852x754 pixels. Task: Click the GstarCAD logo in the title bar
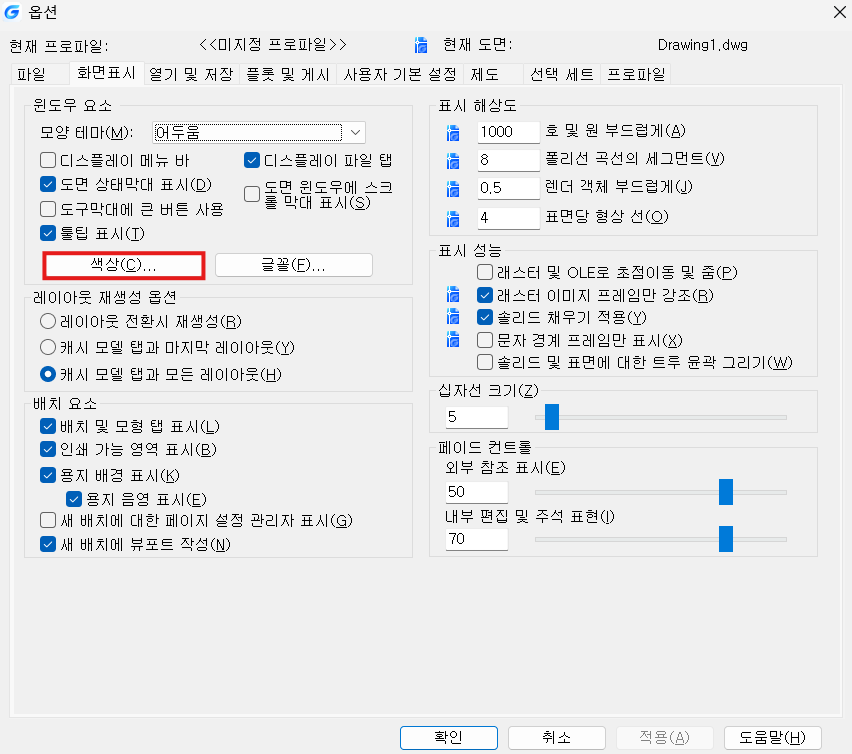coord(13,13)
